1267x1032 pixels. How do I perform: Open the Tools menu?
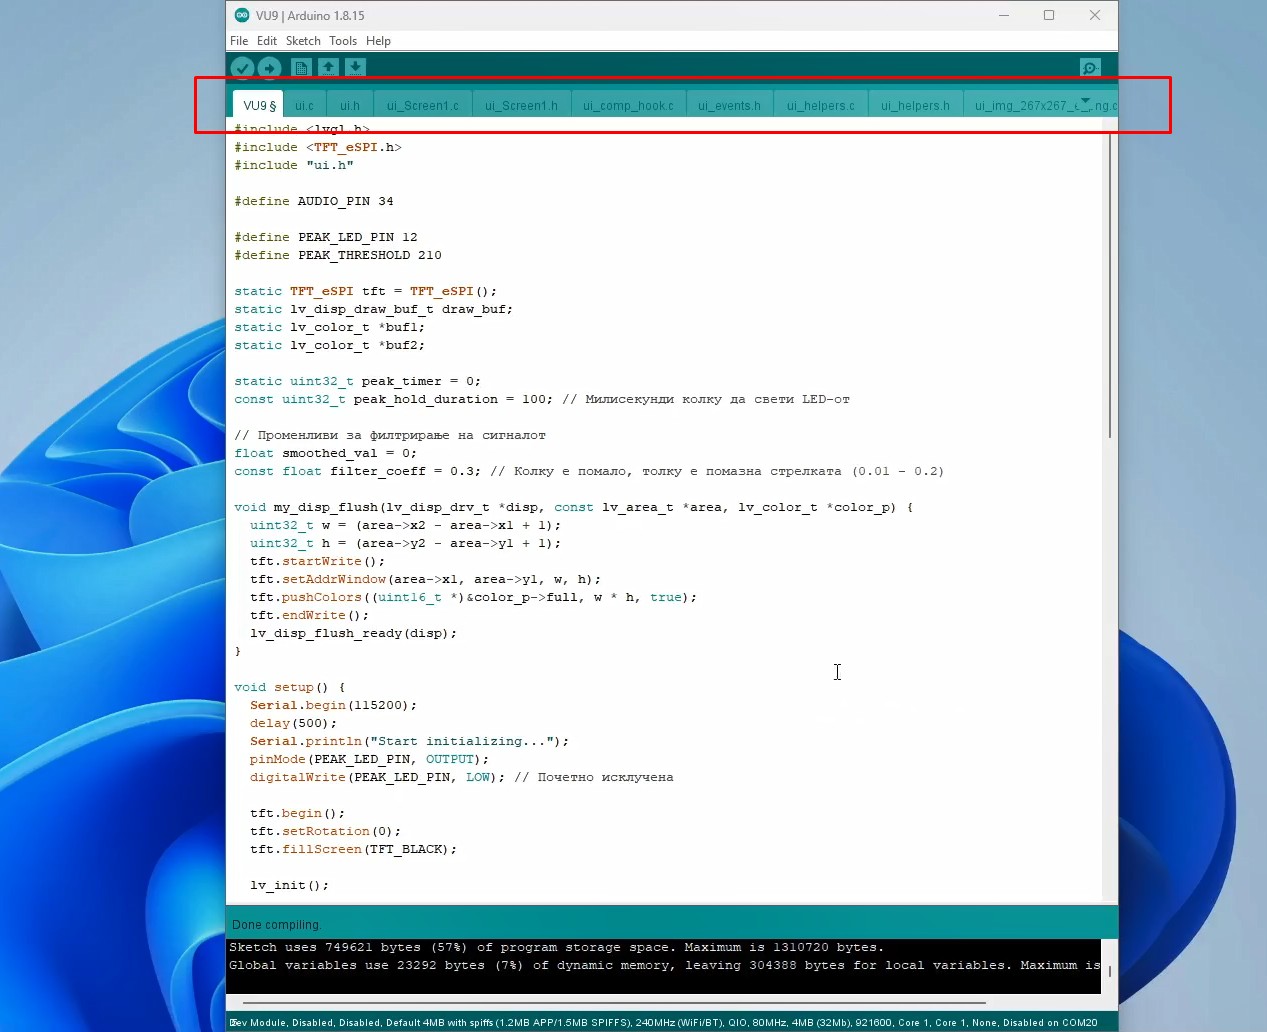(343, 41)
